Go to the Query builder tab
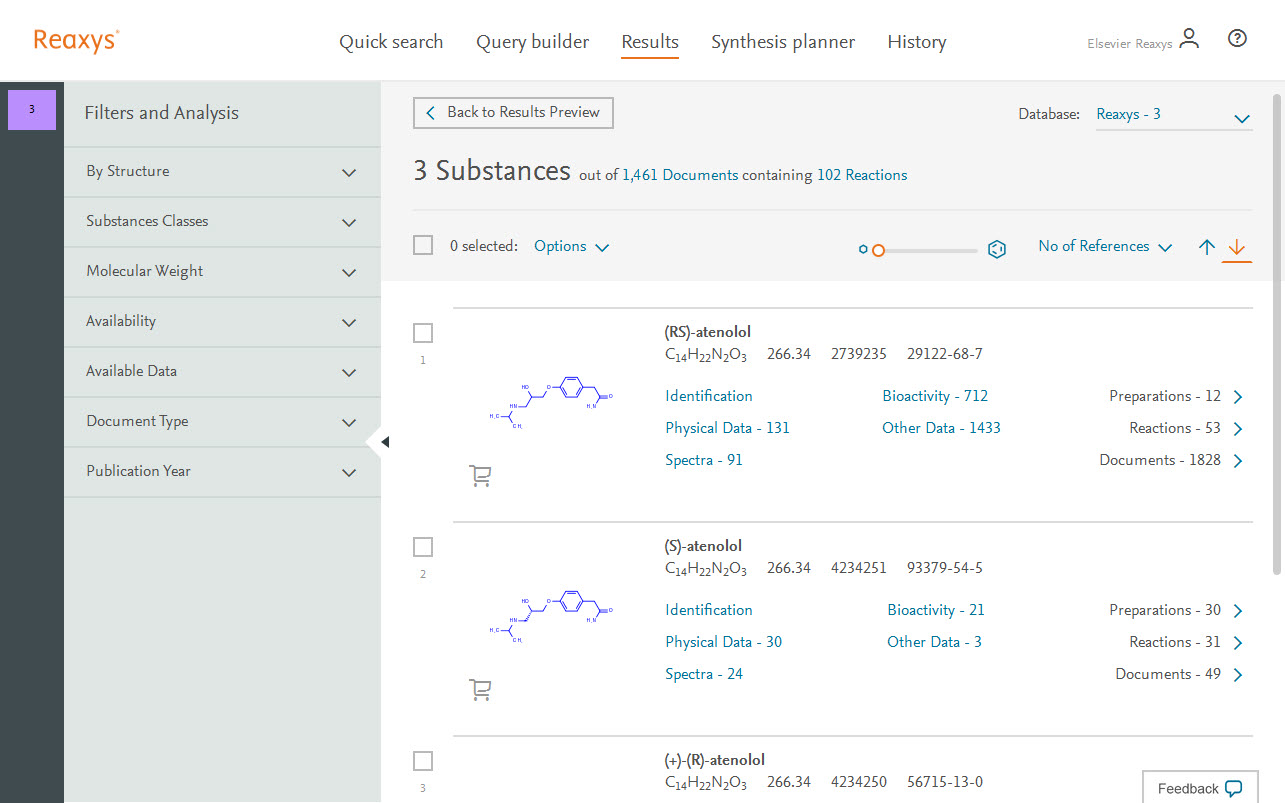This screenshot has height=803, width=1285. 532,42
